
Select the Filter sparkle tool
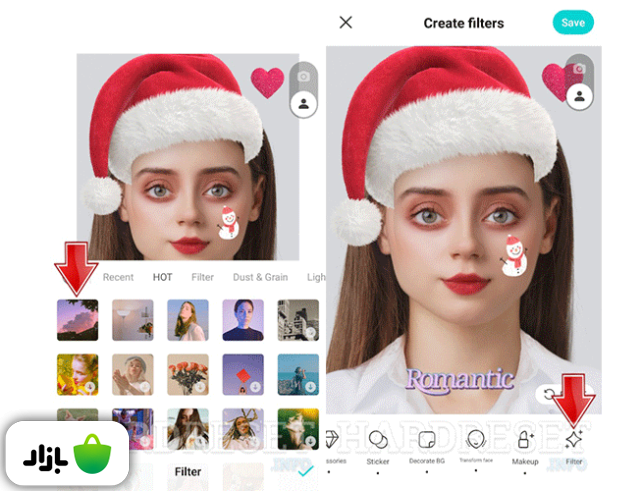574,440
